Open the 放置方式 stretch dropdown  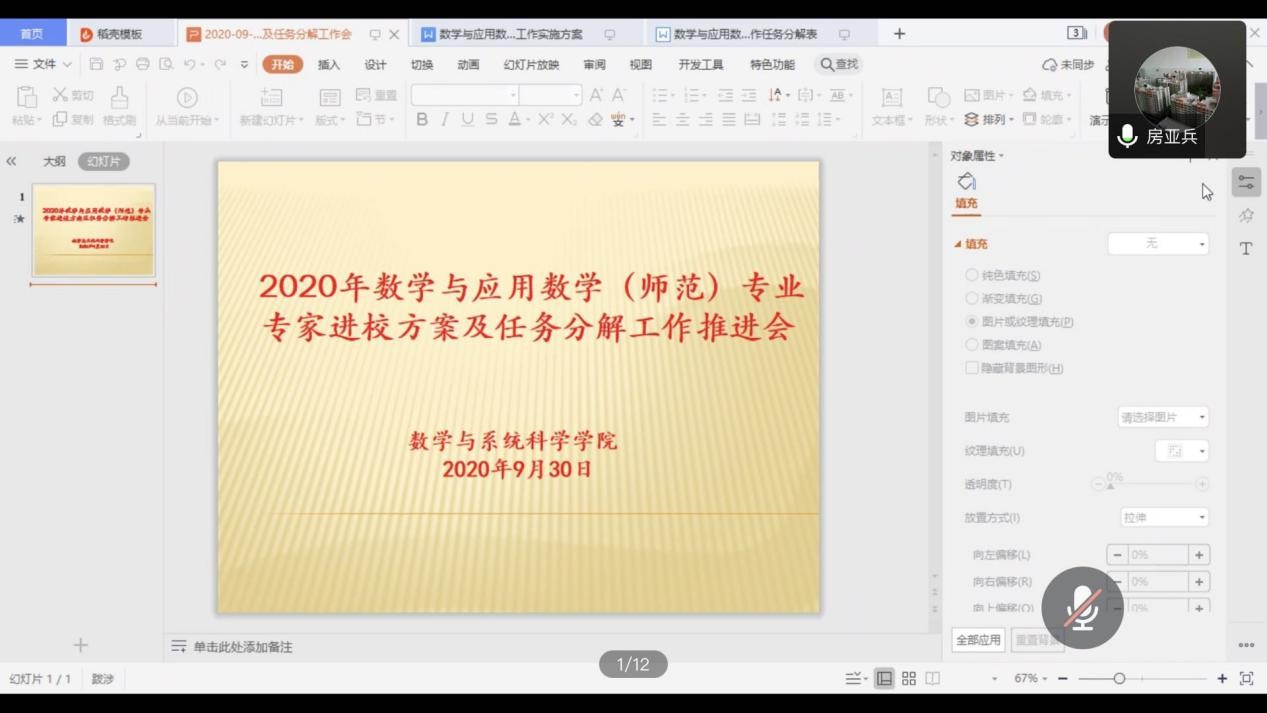click(x=1164, y=518)
